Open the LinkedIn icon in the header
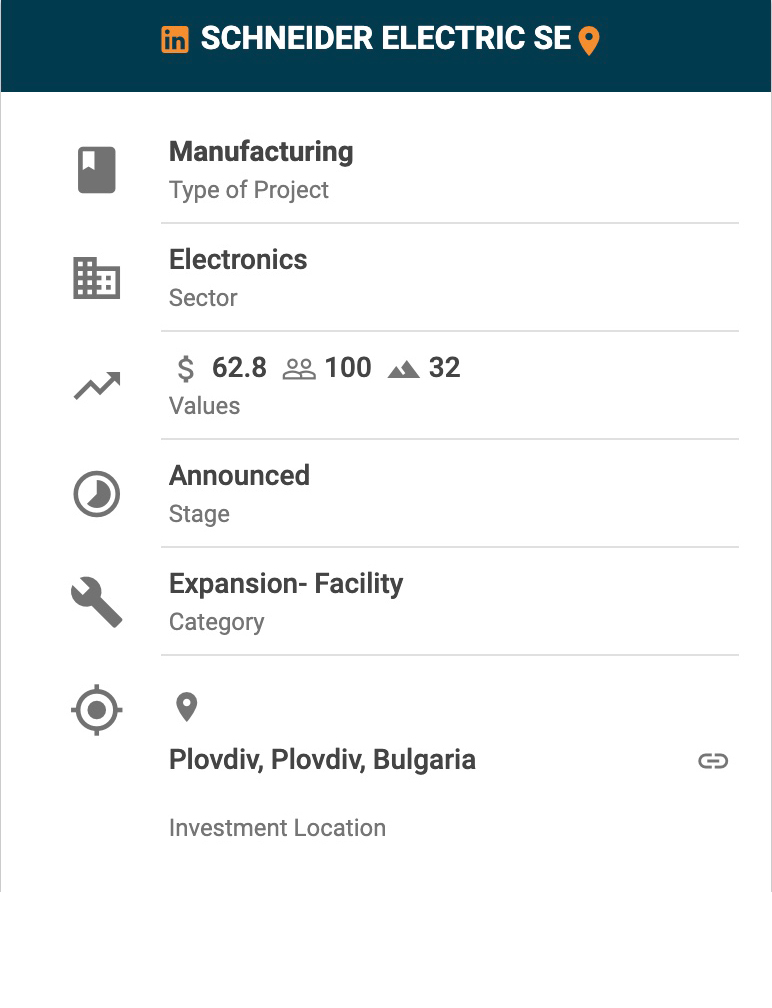 coord(175,40)
